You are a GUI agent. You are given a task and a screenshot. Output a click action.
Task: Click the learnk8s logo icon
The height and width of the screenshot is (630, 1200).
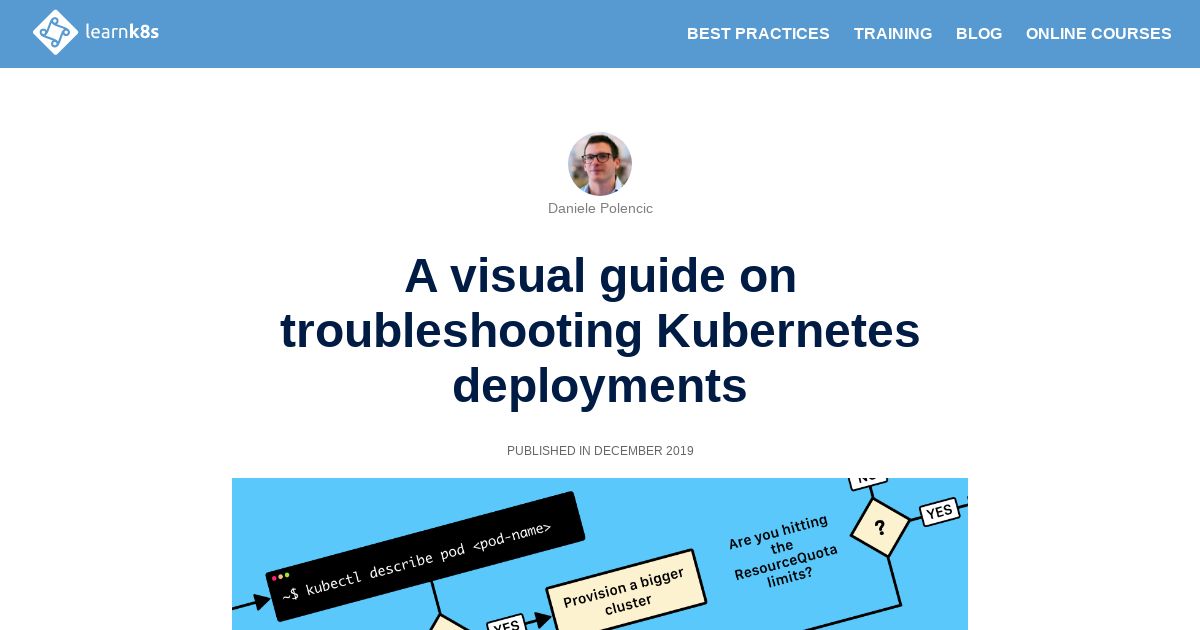pyautogui.click(x=55, y=32)
